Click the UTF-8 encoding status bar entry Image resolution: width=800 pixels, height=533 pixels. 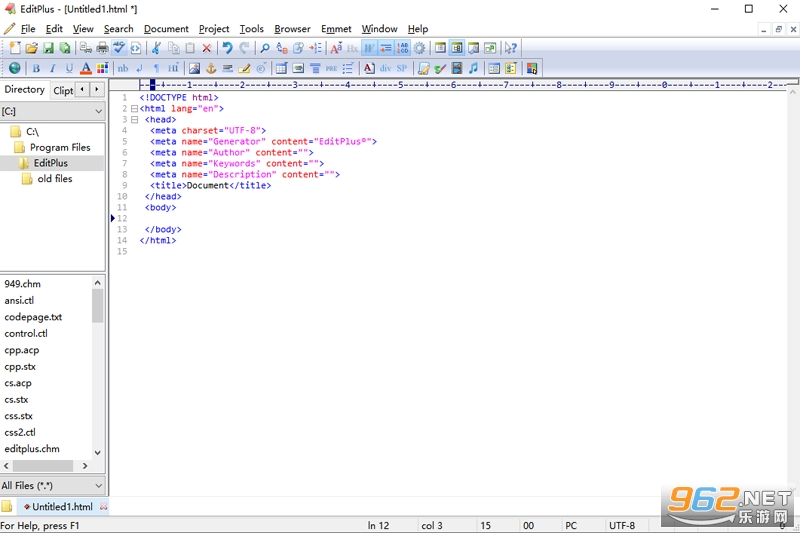(622, 525)
